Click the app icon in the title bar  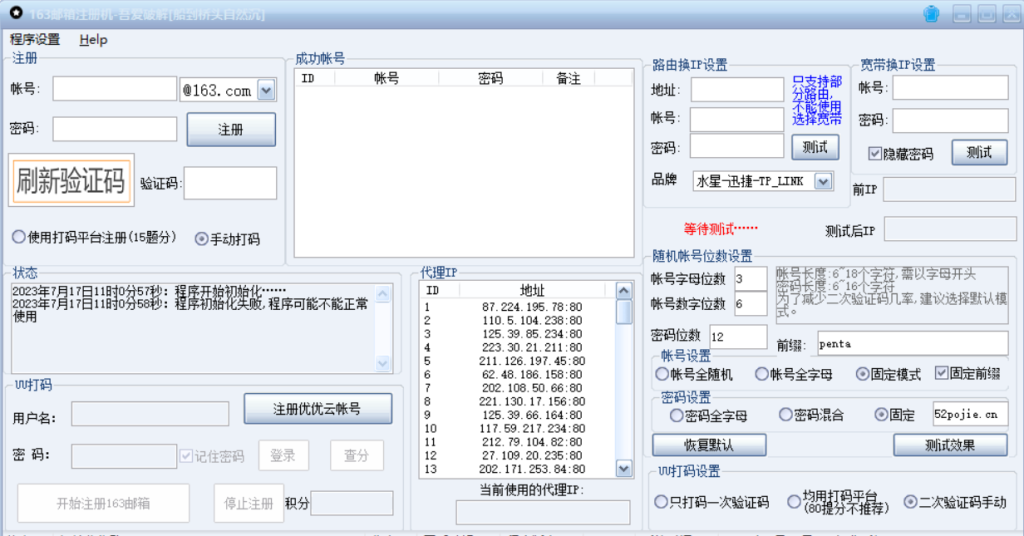[15, 14]
